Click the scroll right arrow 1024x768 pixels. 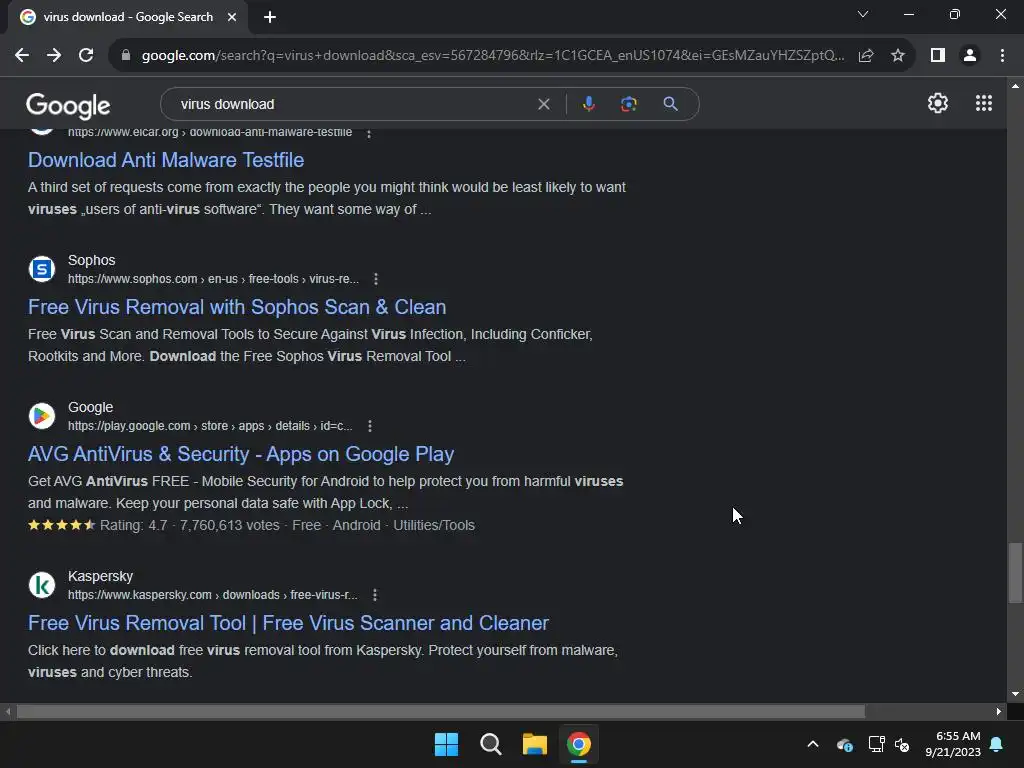(999, 712)
